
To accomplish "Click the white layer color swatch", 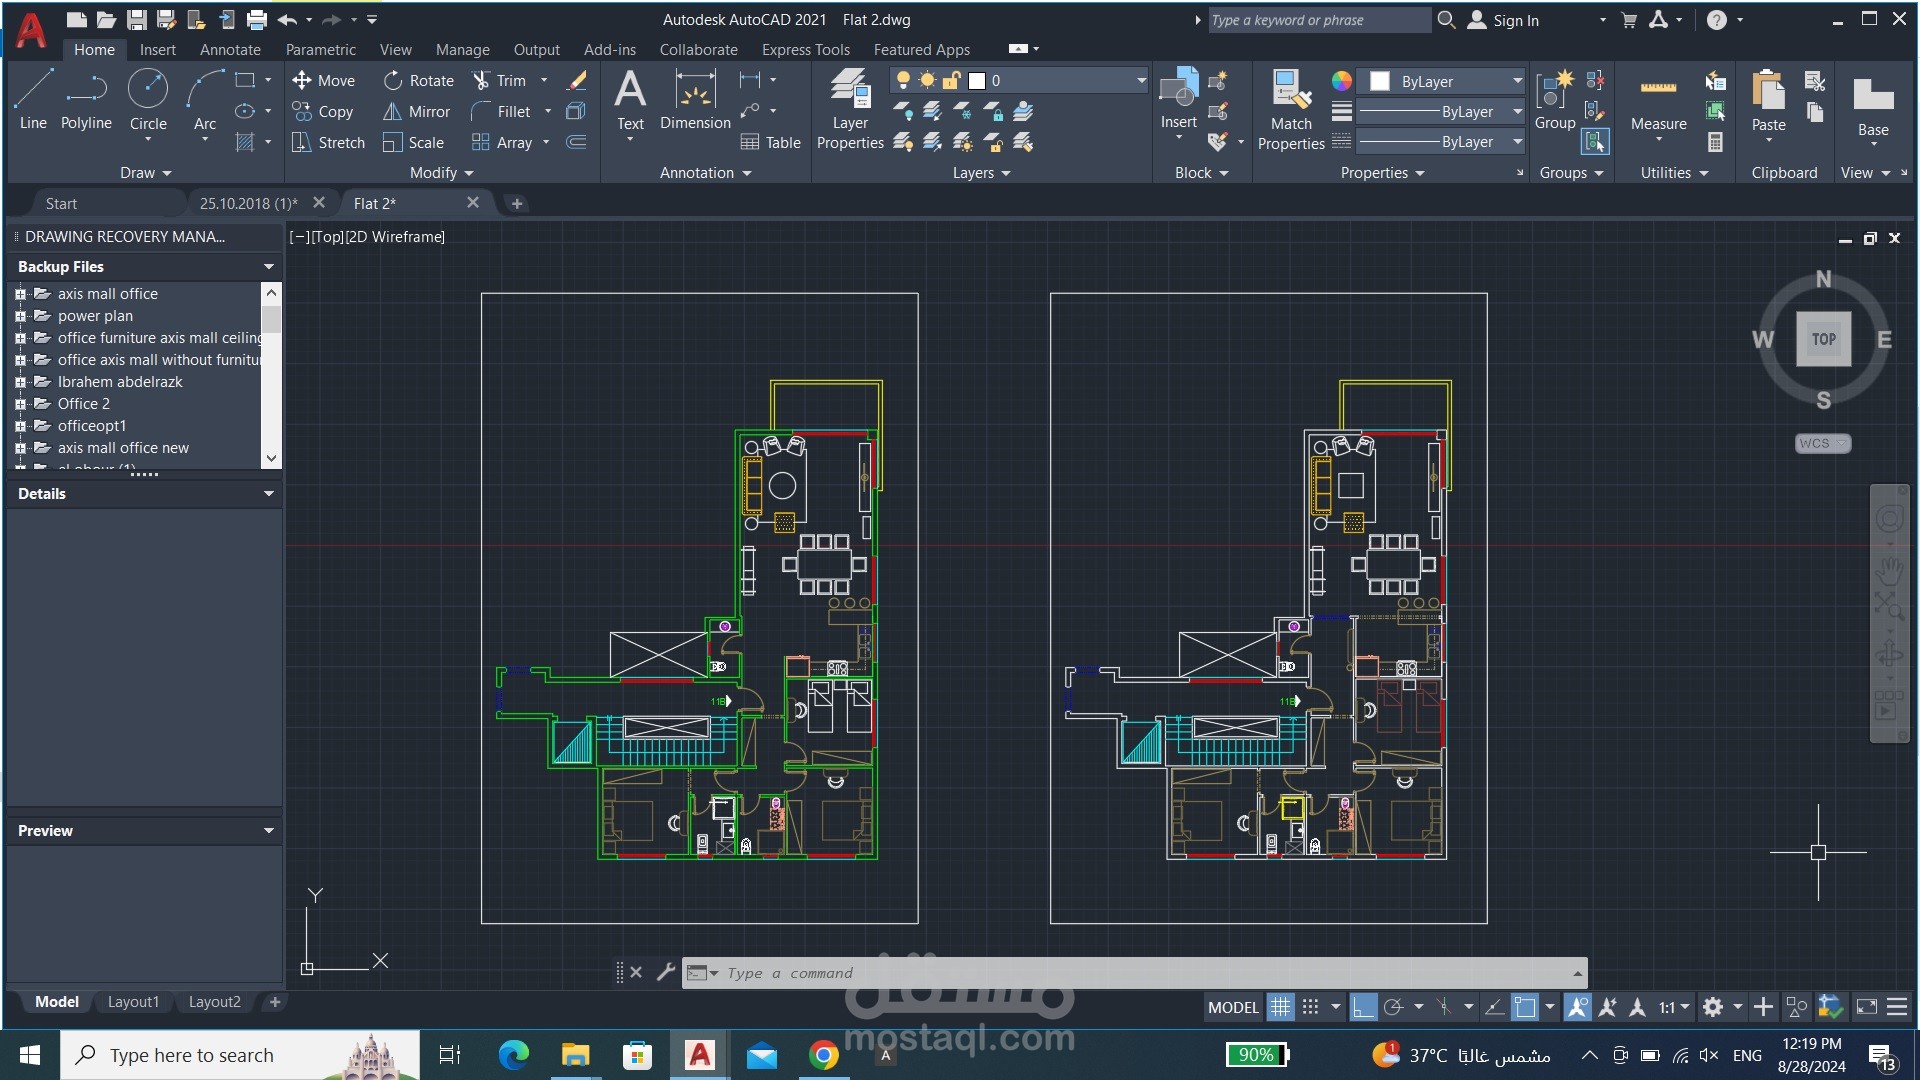I will pos(977,81).
